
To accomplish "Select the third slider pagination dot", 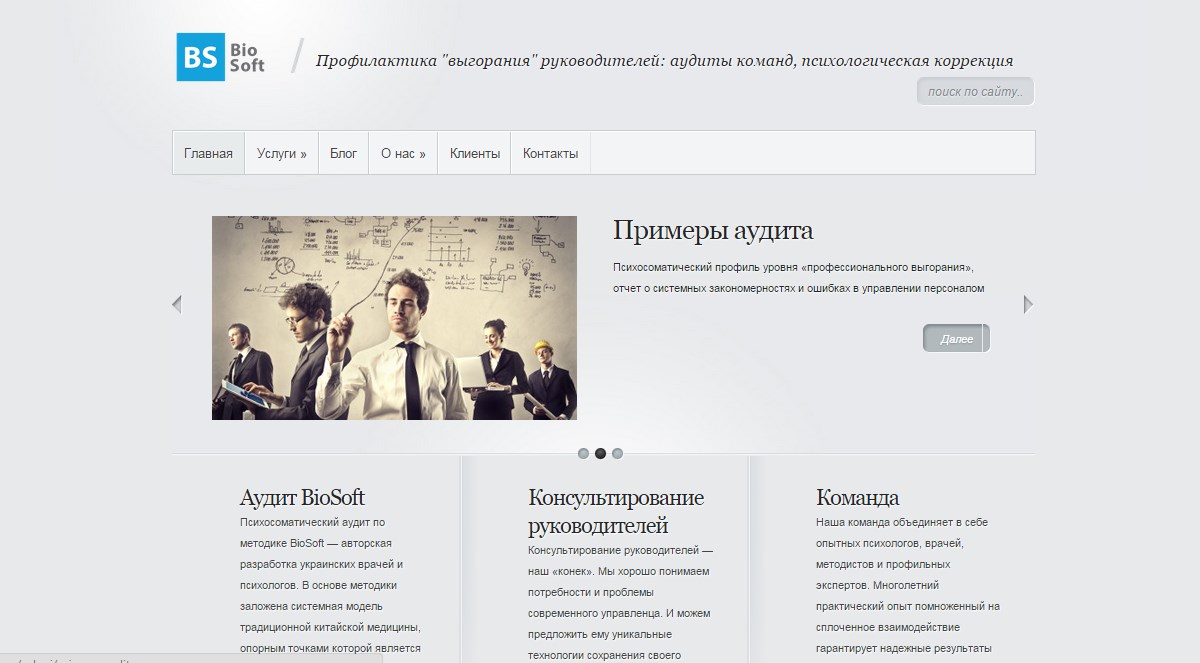I will [x=617, y=453].
